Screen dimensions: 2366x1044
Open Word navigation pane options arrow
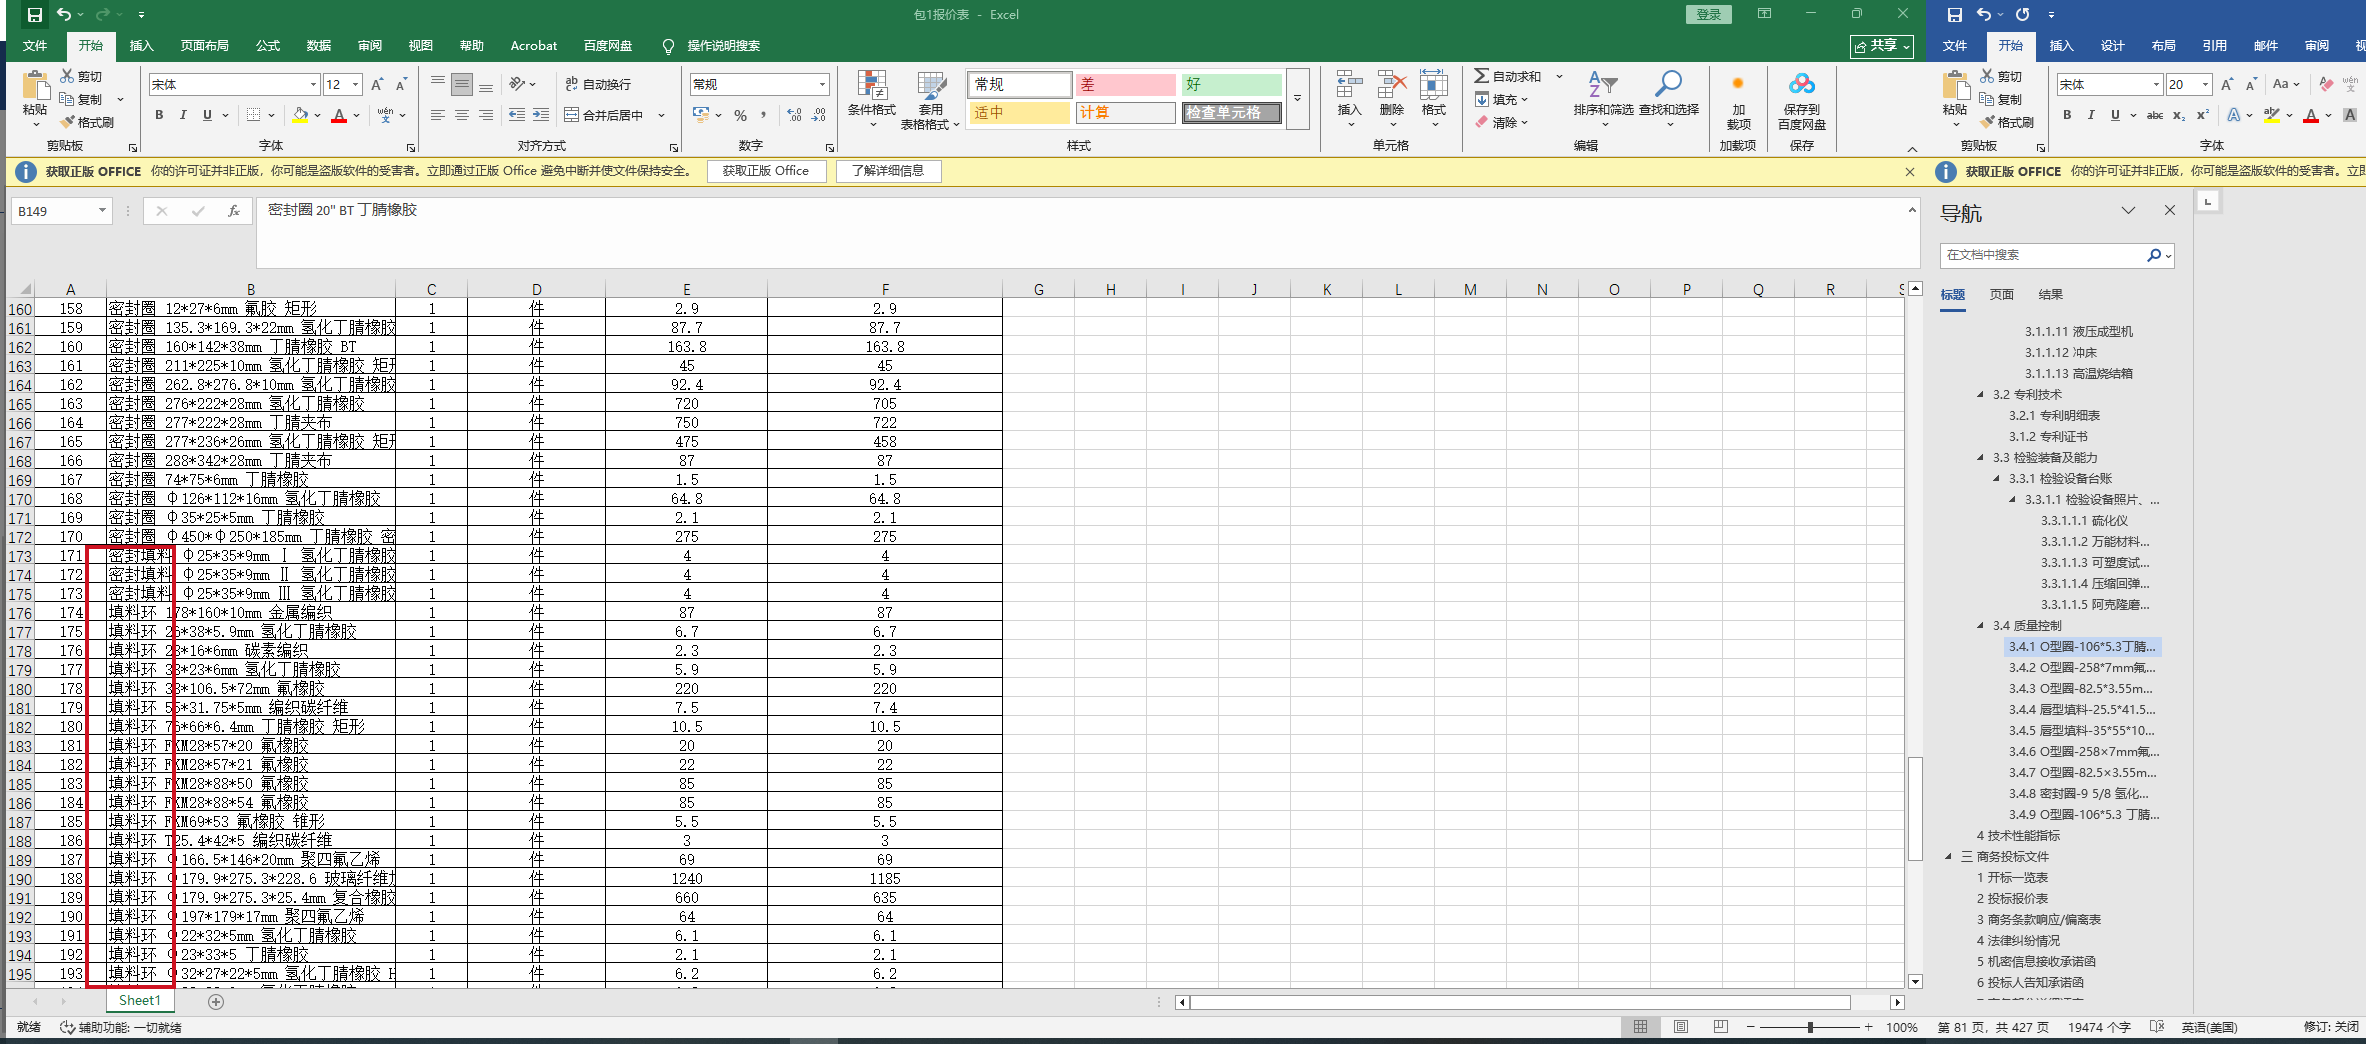(2128, 211)
